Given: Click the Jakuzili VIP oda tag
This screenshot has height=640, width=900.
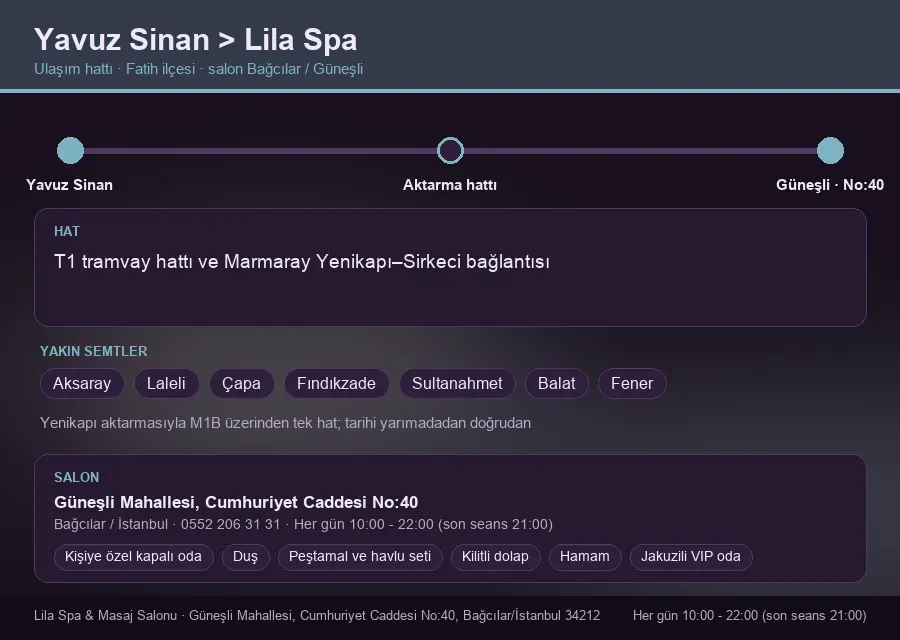Looking at the screenshot, I should pos(691,557).
